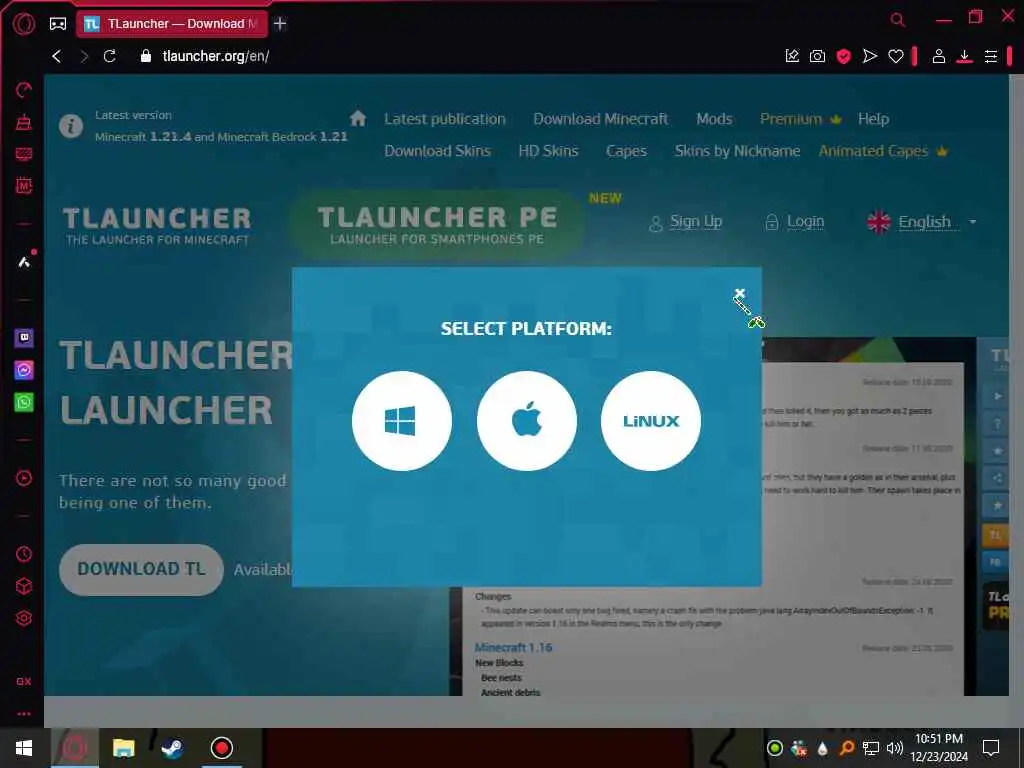This screenshot has height=768, width=1024.
Task: Open Animated Capes link
Action: (x=882, y=151)
